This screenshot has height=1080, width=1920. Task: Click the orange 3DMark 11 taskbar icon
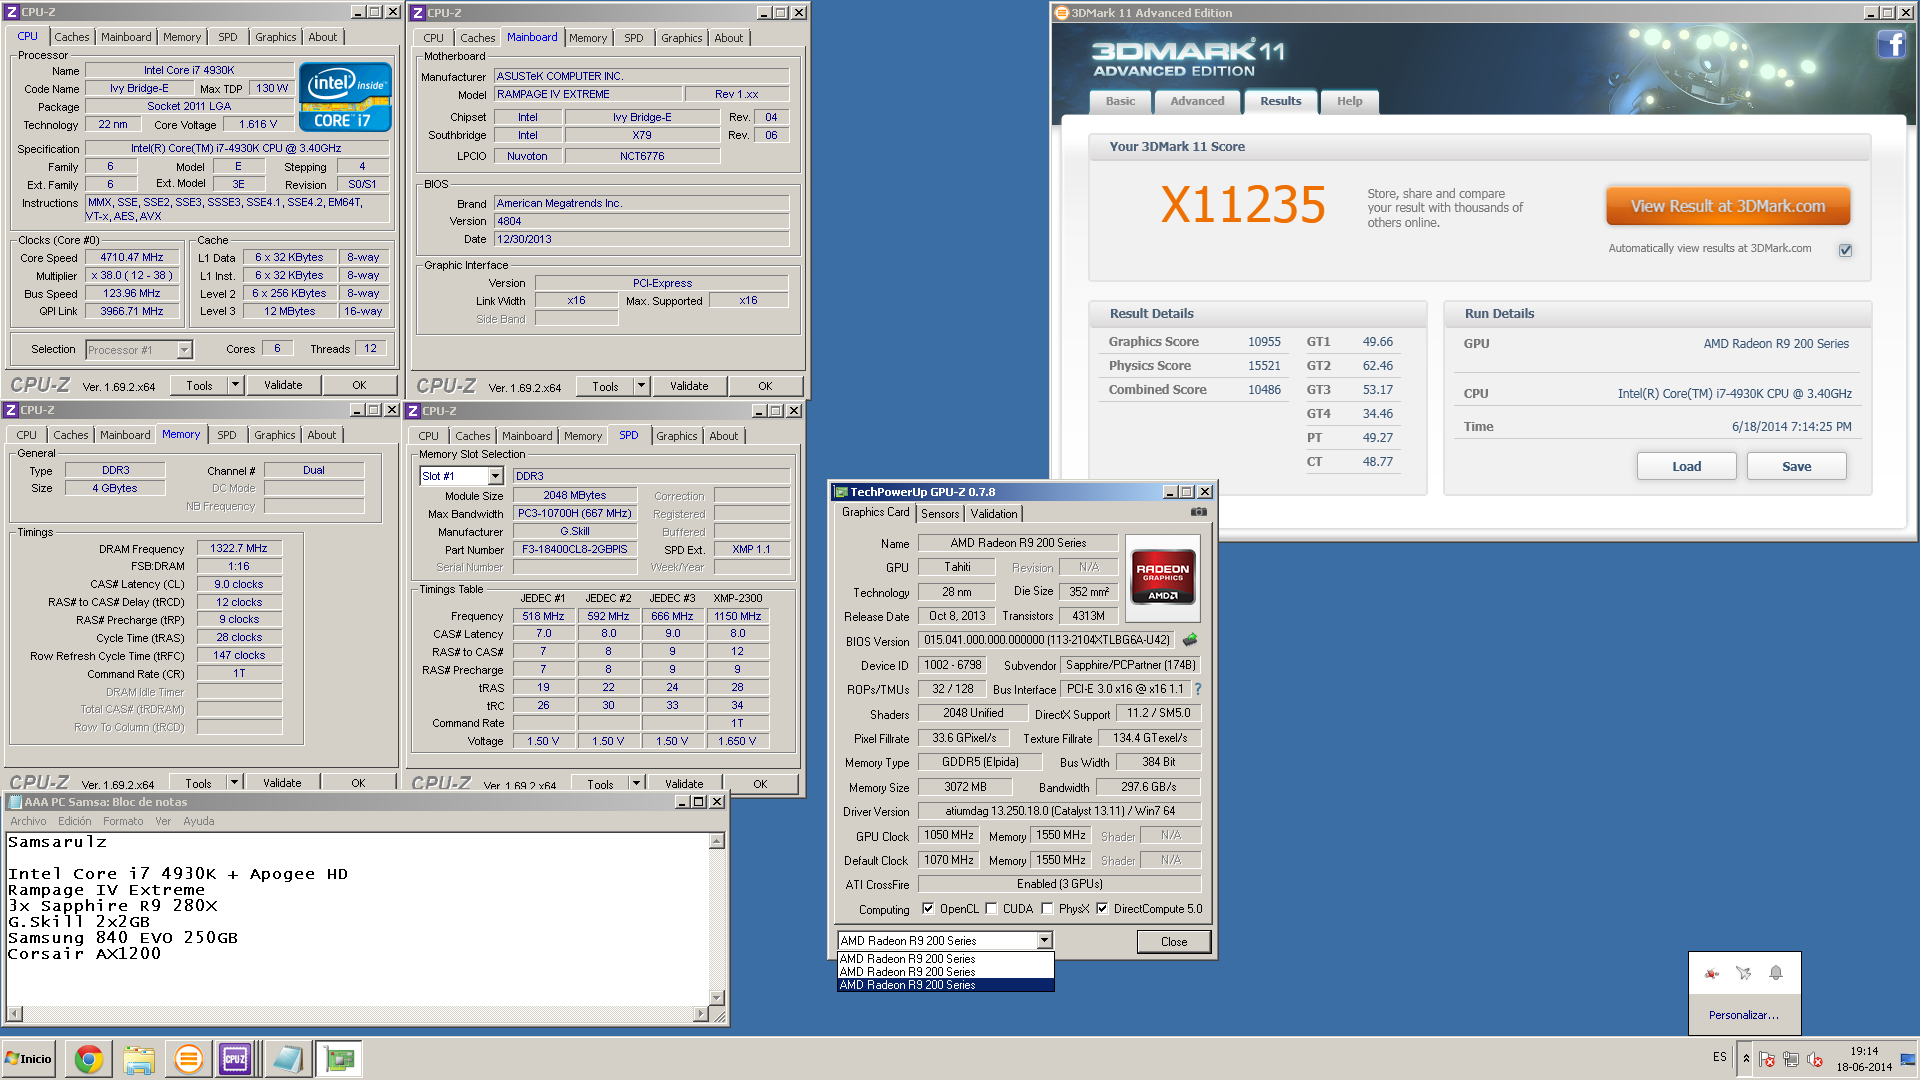click(188, 1059)
